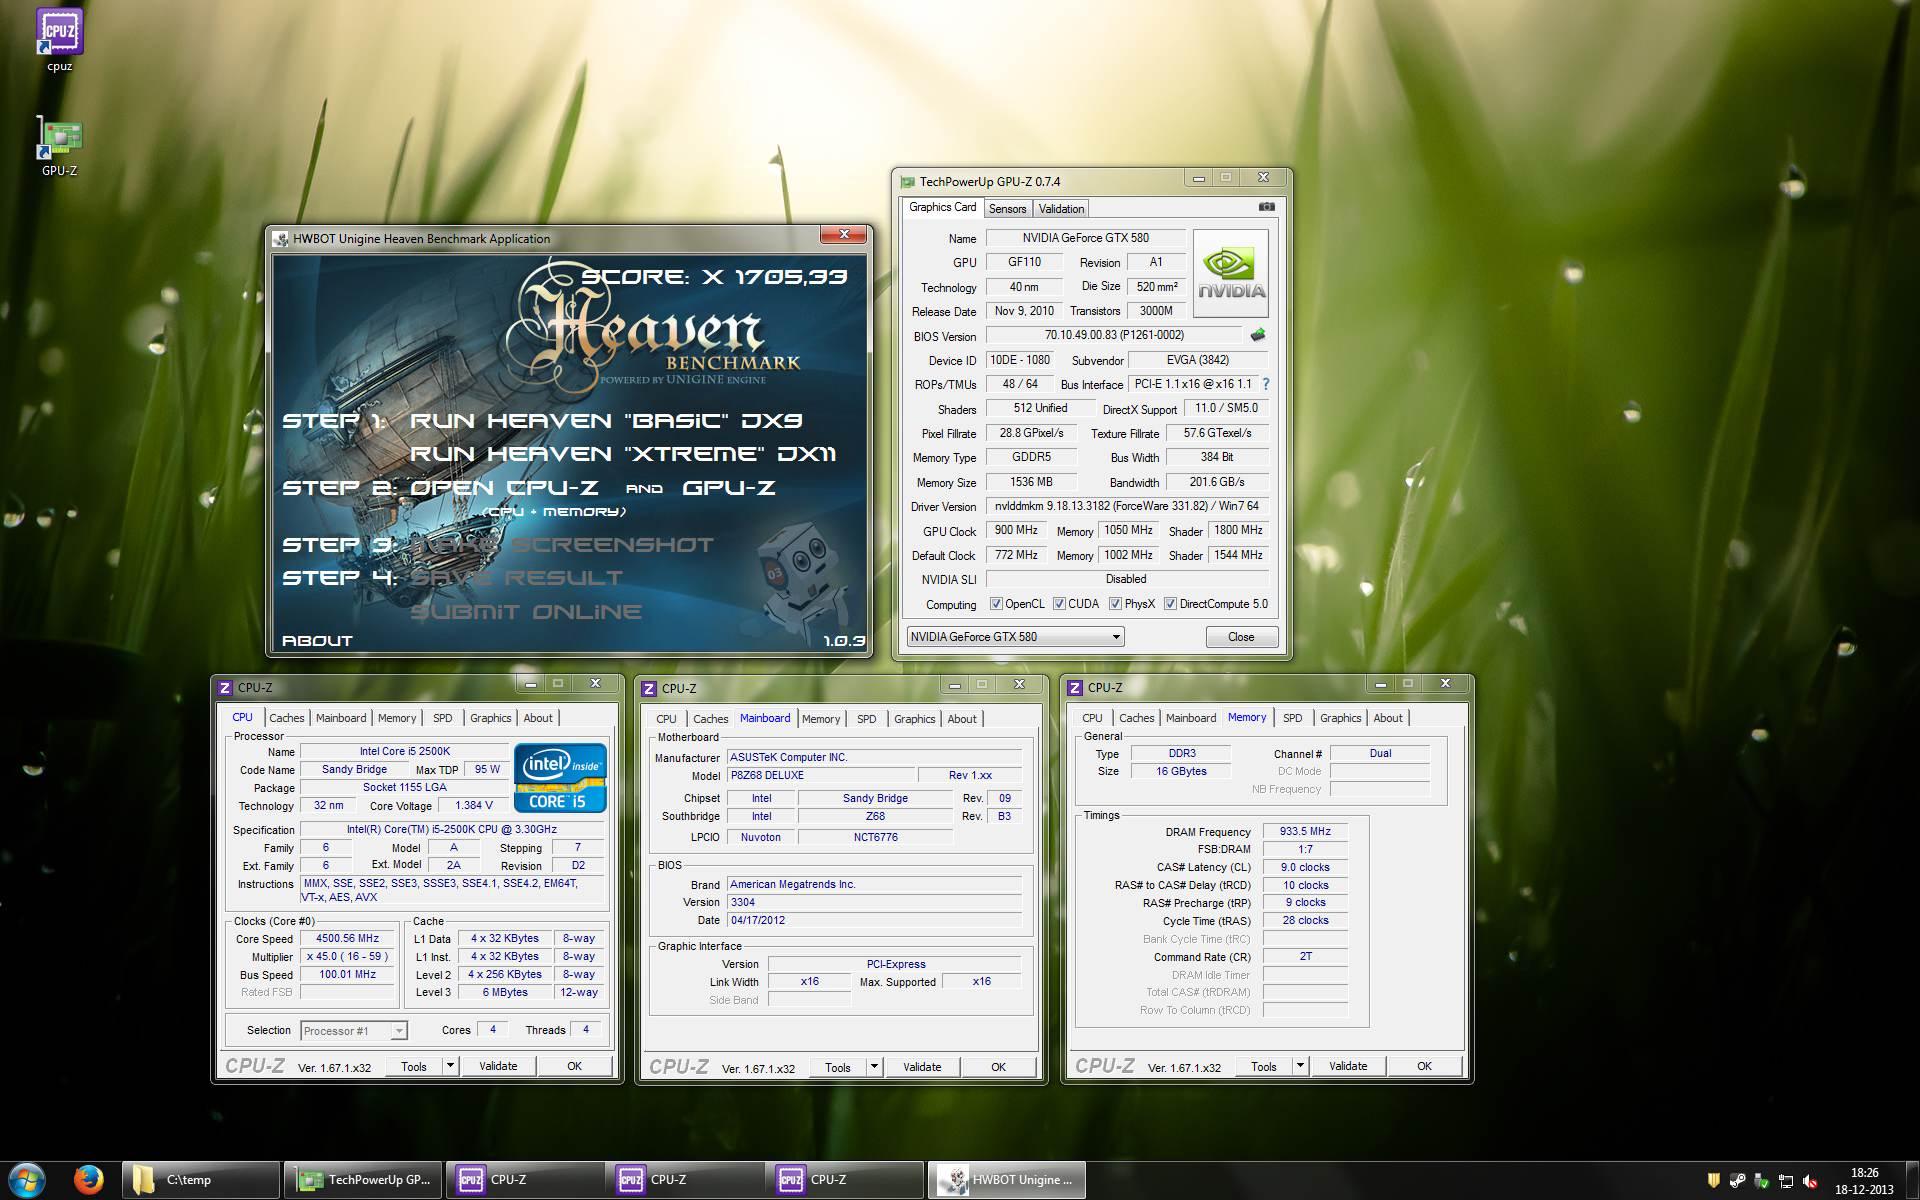This screenshot has width=1920, height=1200.
Task: Click the Steam icon in system tray
Action: click(1738, 1181)
